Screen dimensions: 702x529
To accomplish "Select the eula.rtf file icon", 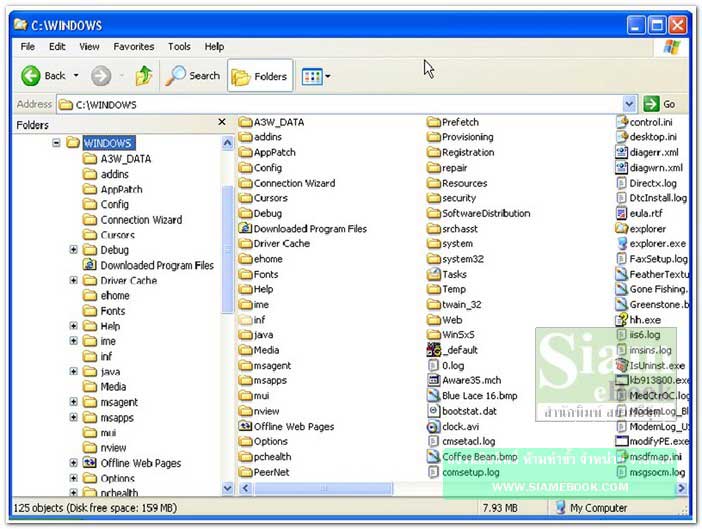I will click(x=622, y=213).
